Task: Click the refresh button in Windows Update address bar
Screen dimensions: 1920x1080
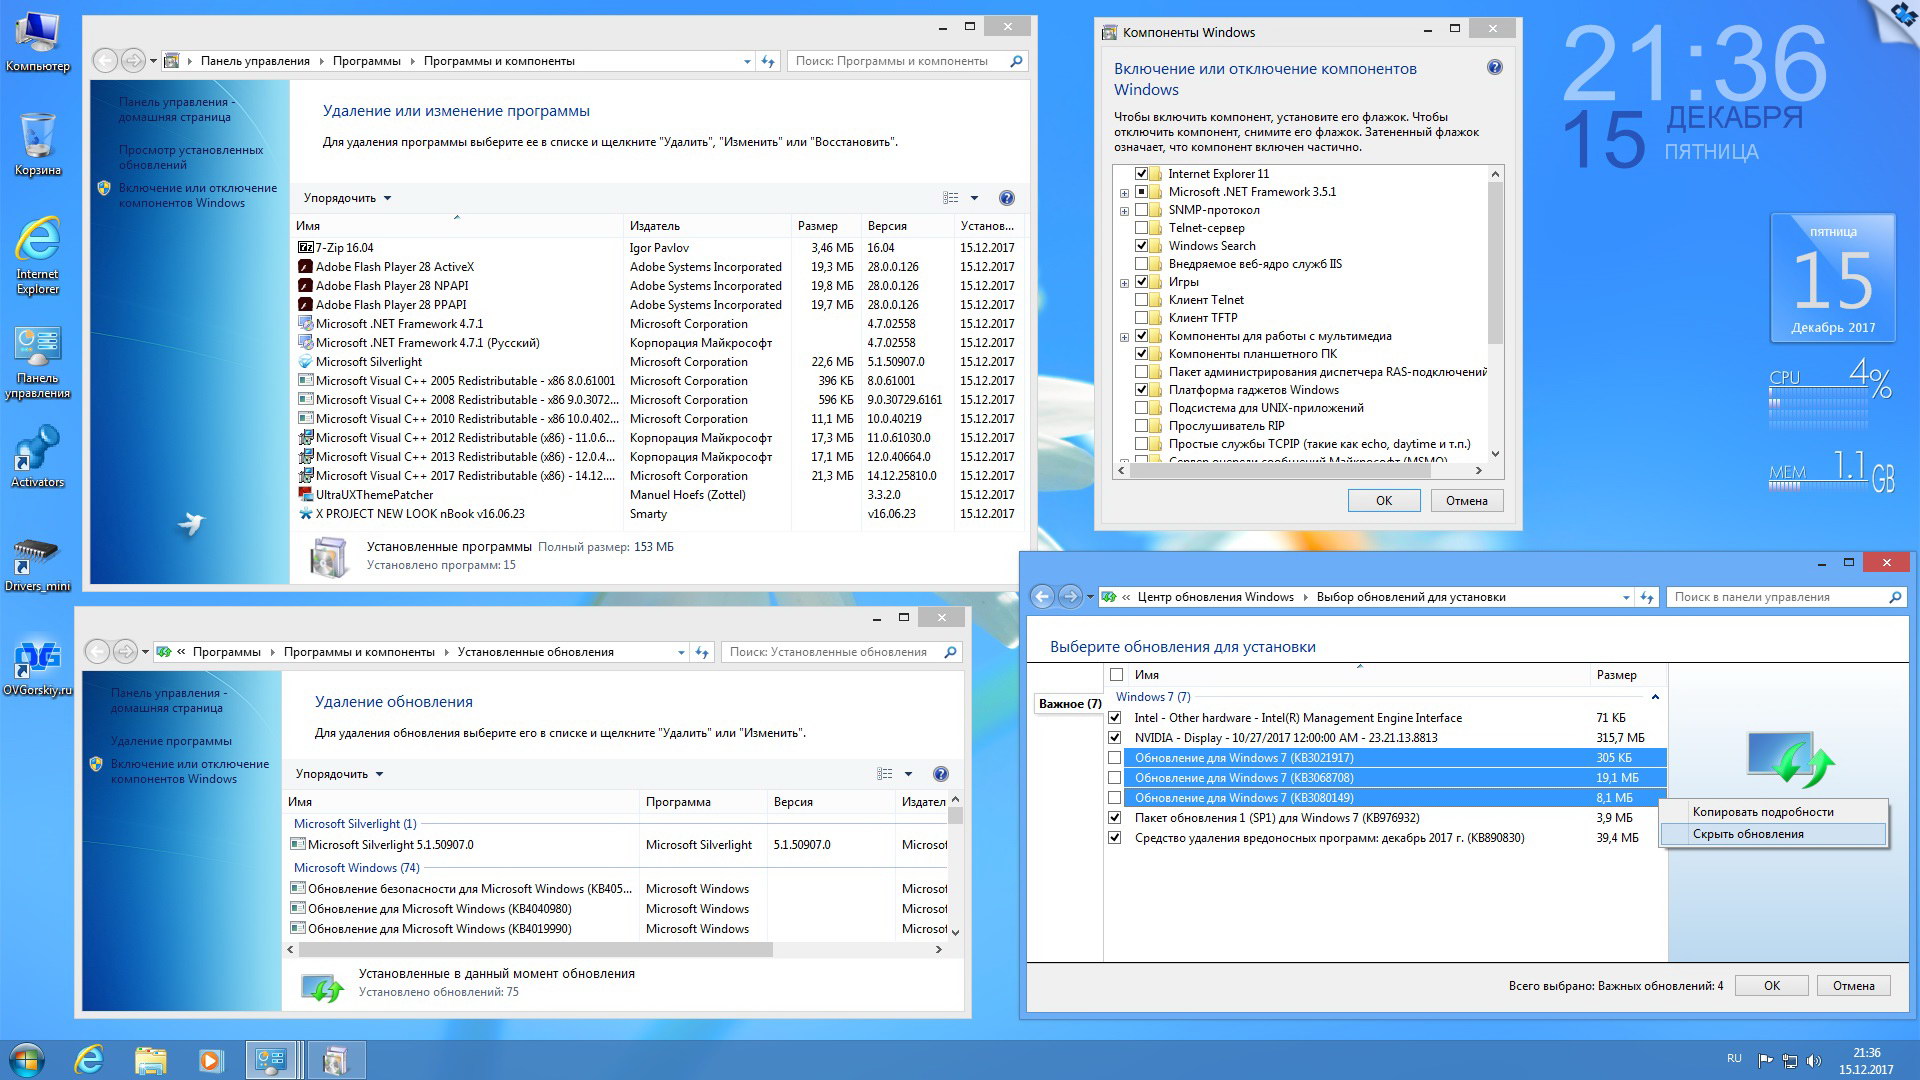Action: 1647,597
